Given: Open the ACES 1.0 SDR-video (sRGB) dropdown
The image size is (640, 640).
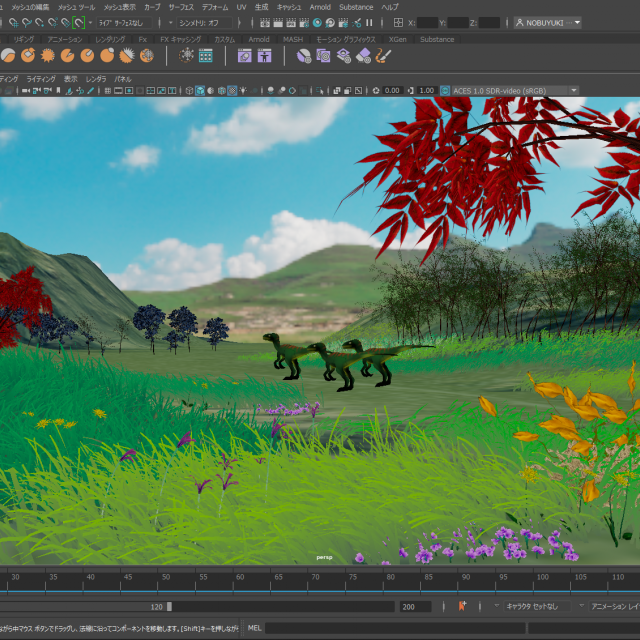Looking at the screenshot, I should [515, 91].
